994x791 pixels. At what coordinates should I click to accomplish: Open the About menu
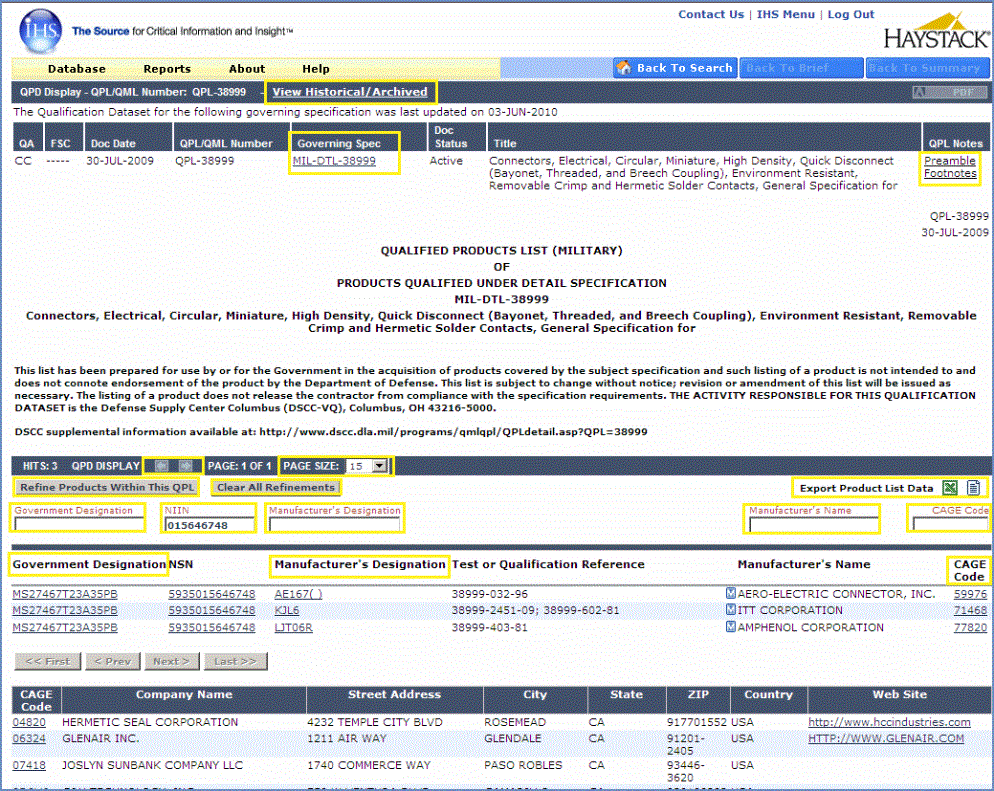(x=247, y=68)
